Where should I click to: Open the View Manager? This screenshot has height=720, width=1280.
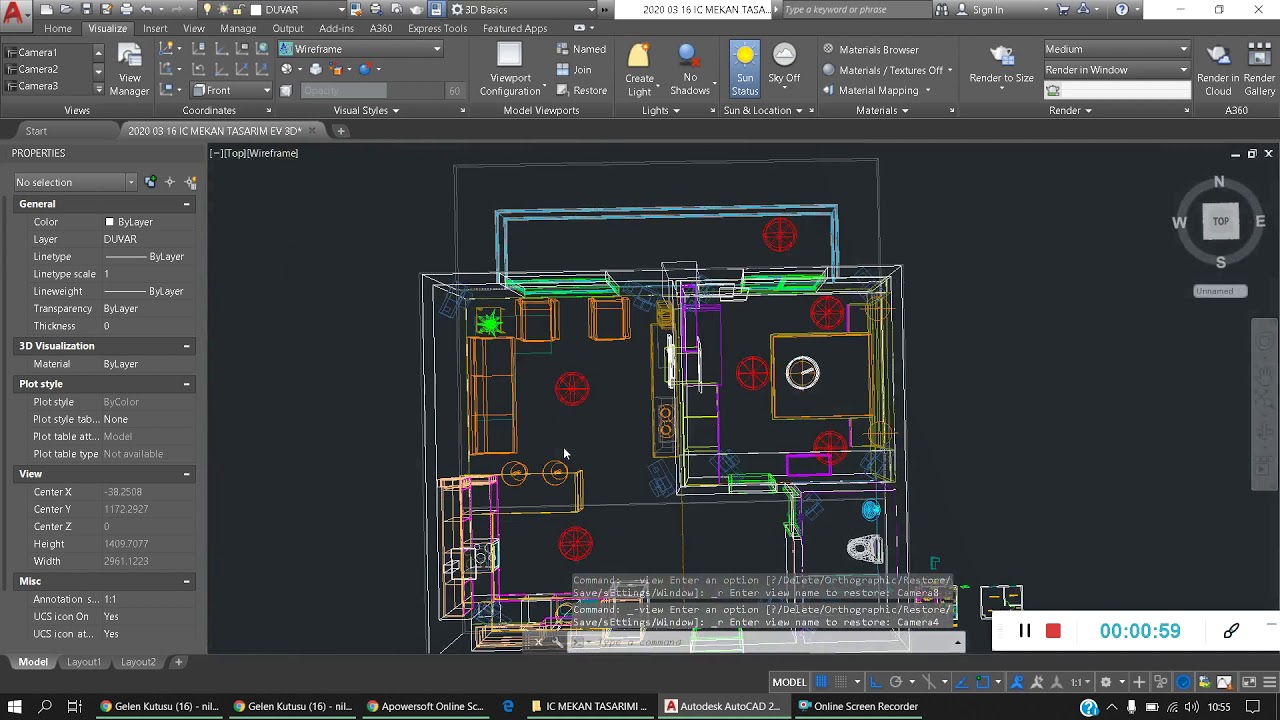pyautogui.click(x=129, y=70)
